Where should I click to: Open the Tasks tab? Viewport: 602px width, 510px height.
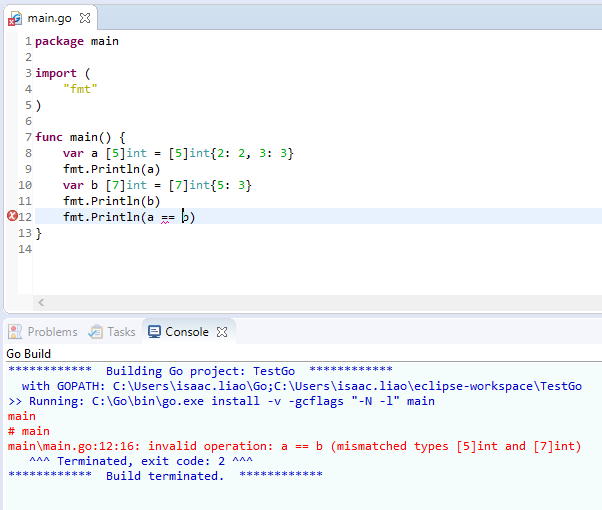click(121, 332)
